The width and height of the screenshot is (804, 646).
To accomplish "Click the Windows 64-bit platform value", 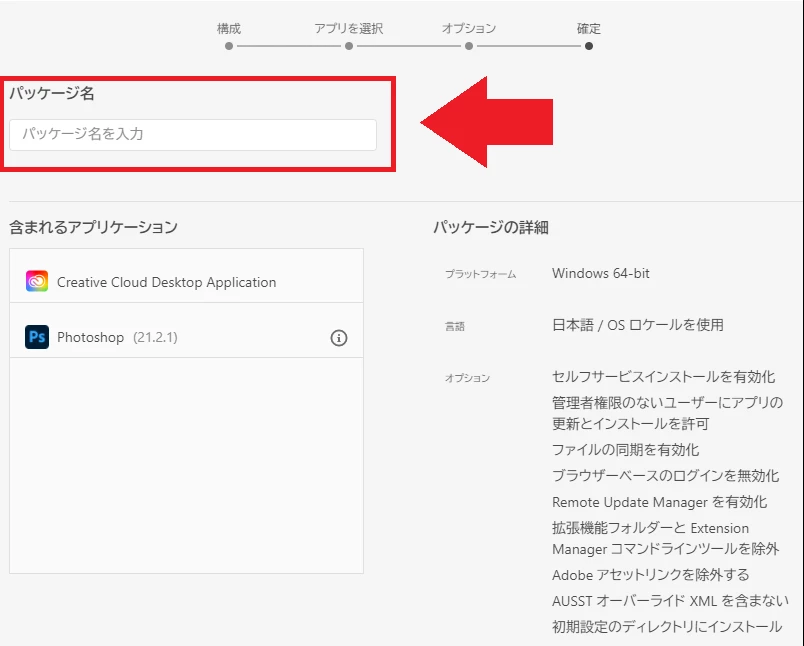I will [x=600, y=273].
